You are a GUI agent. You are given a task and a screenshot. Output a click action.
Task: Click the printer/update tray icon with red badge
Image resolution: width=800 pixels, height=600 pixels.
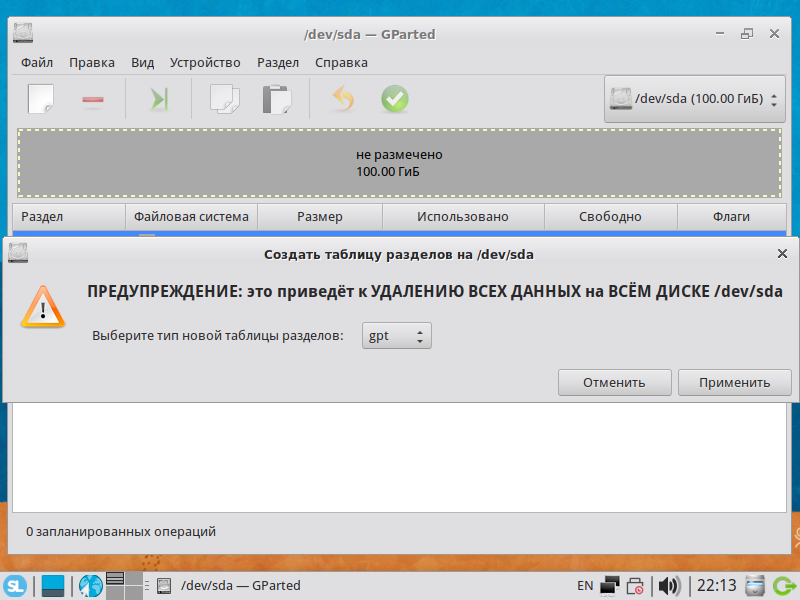(635, 586)
